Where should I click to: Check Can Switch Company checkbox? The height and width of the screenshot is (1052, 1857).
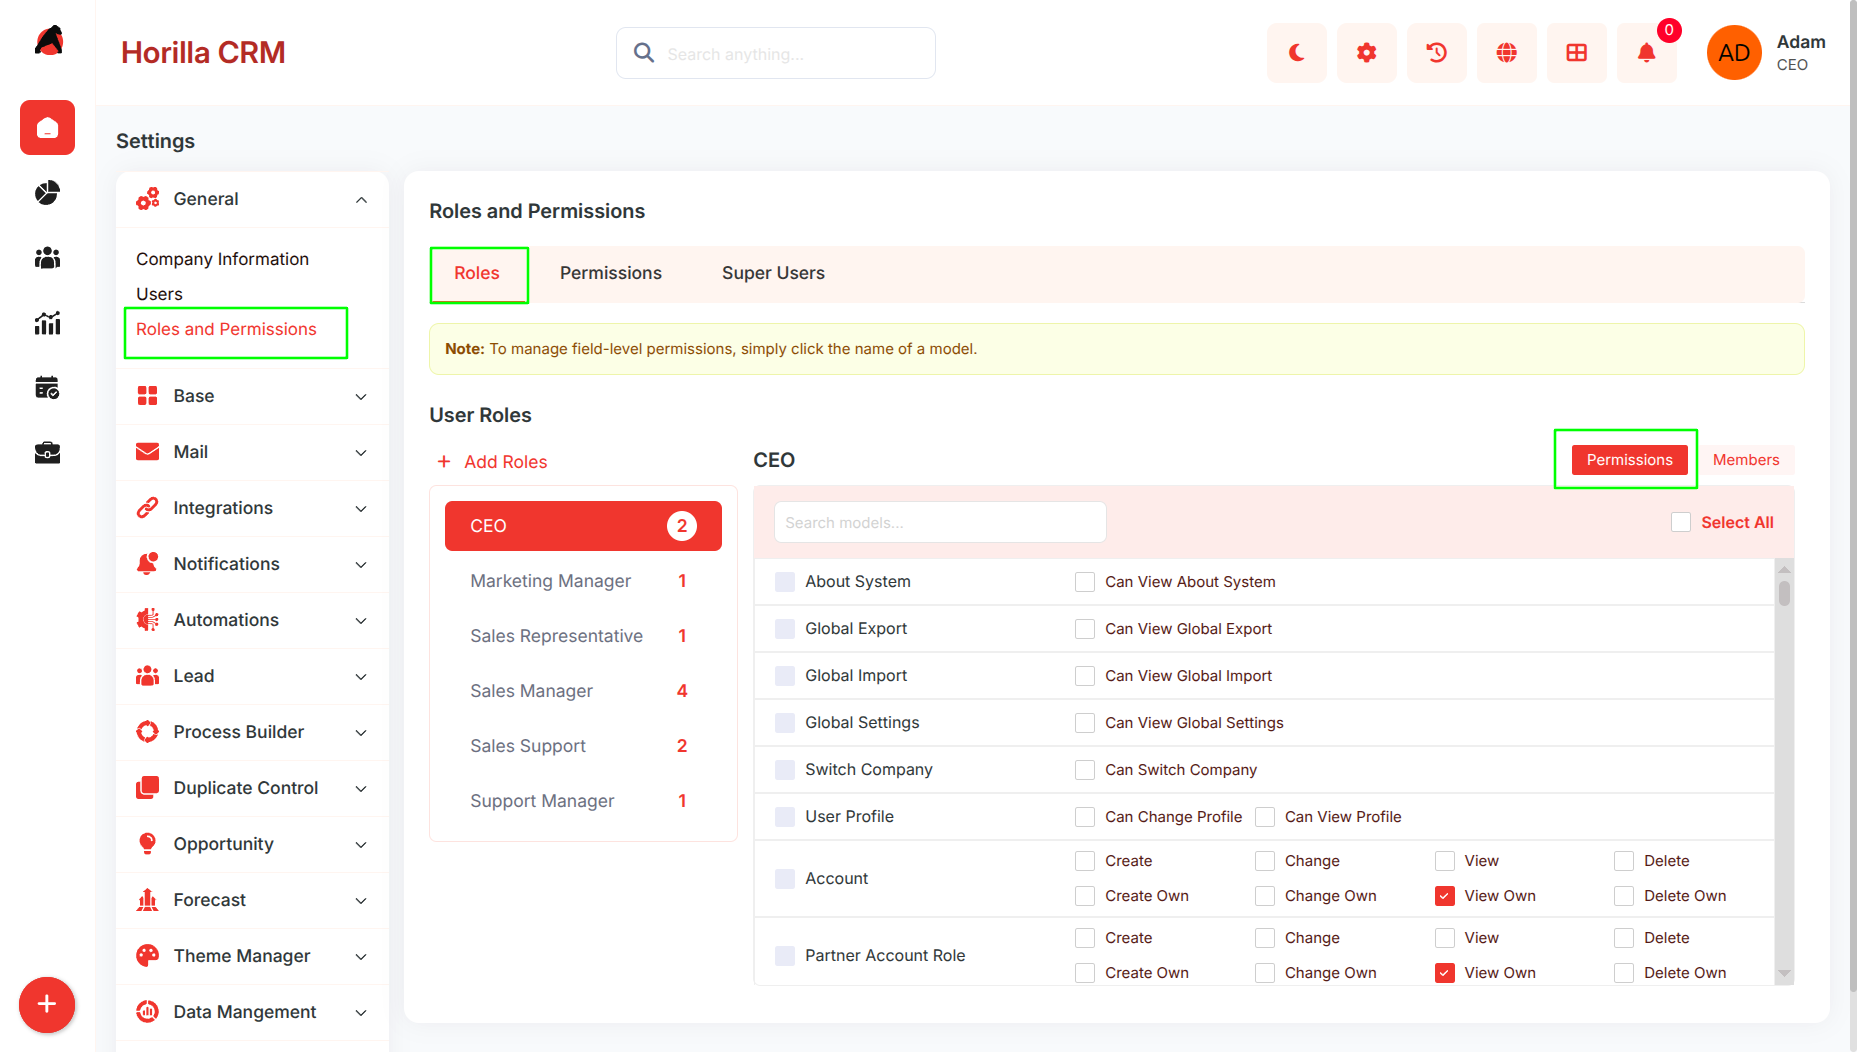tap(1085, 770)
